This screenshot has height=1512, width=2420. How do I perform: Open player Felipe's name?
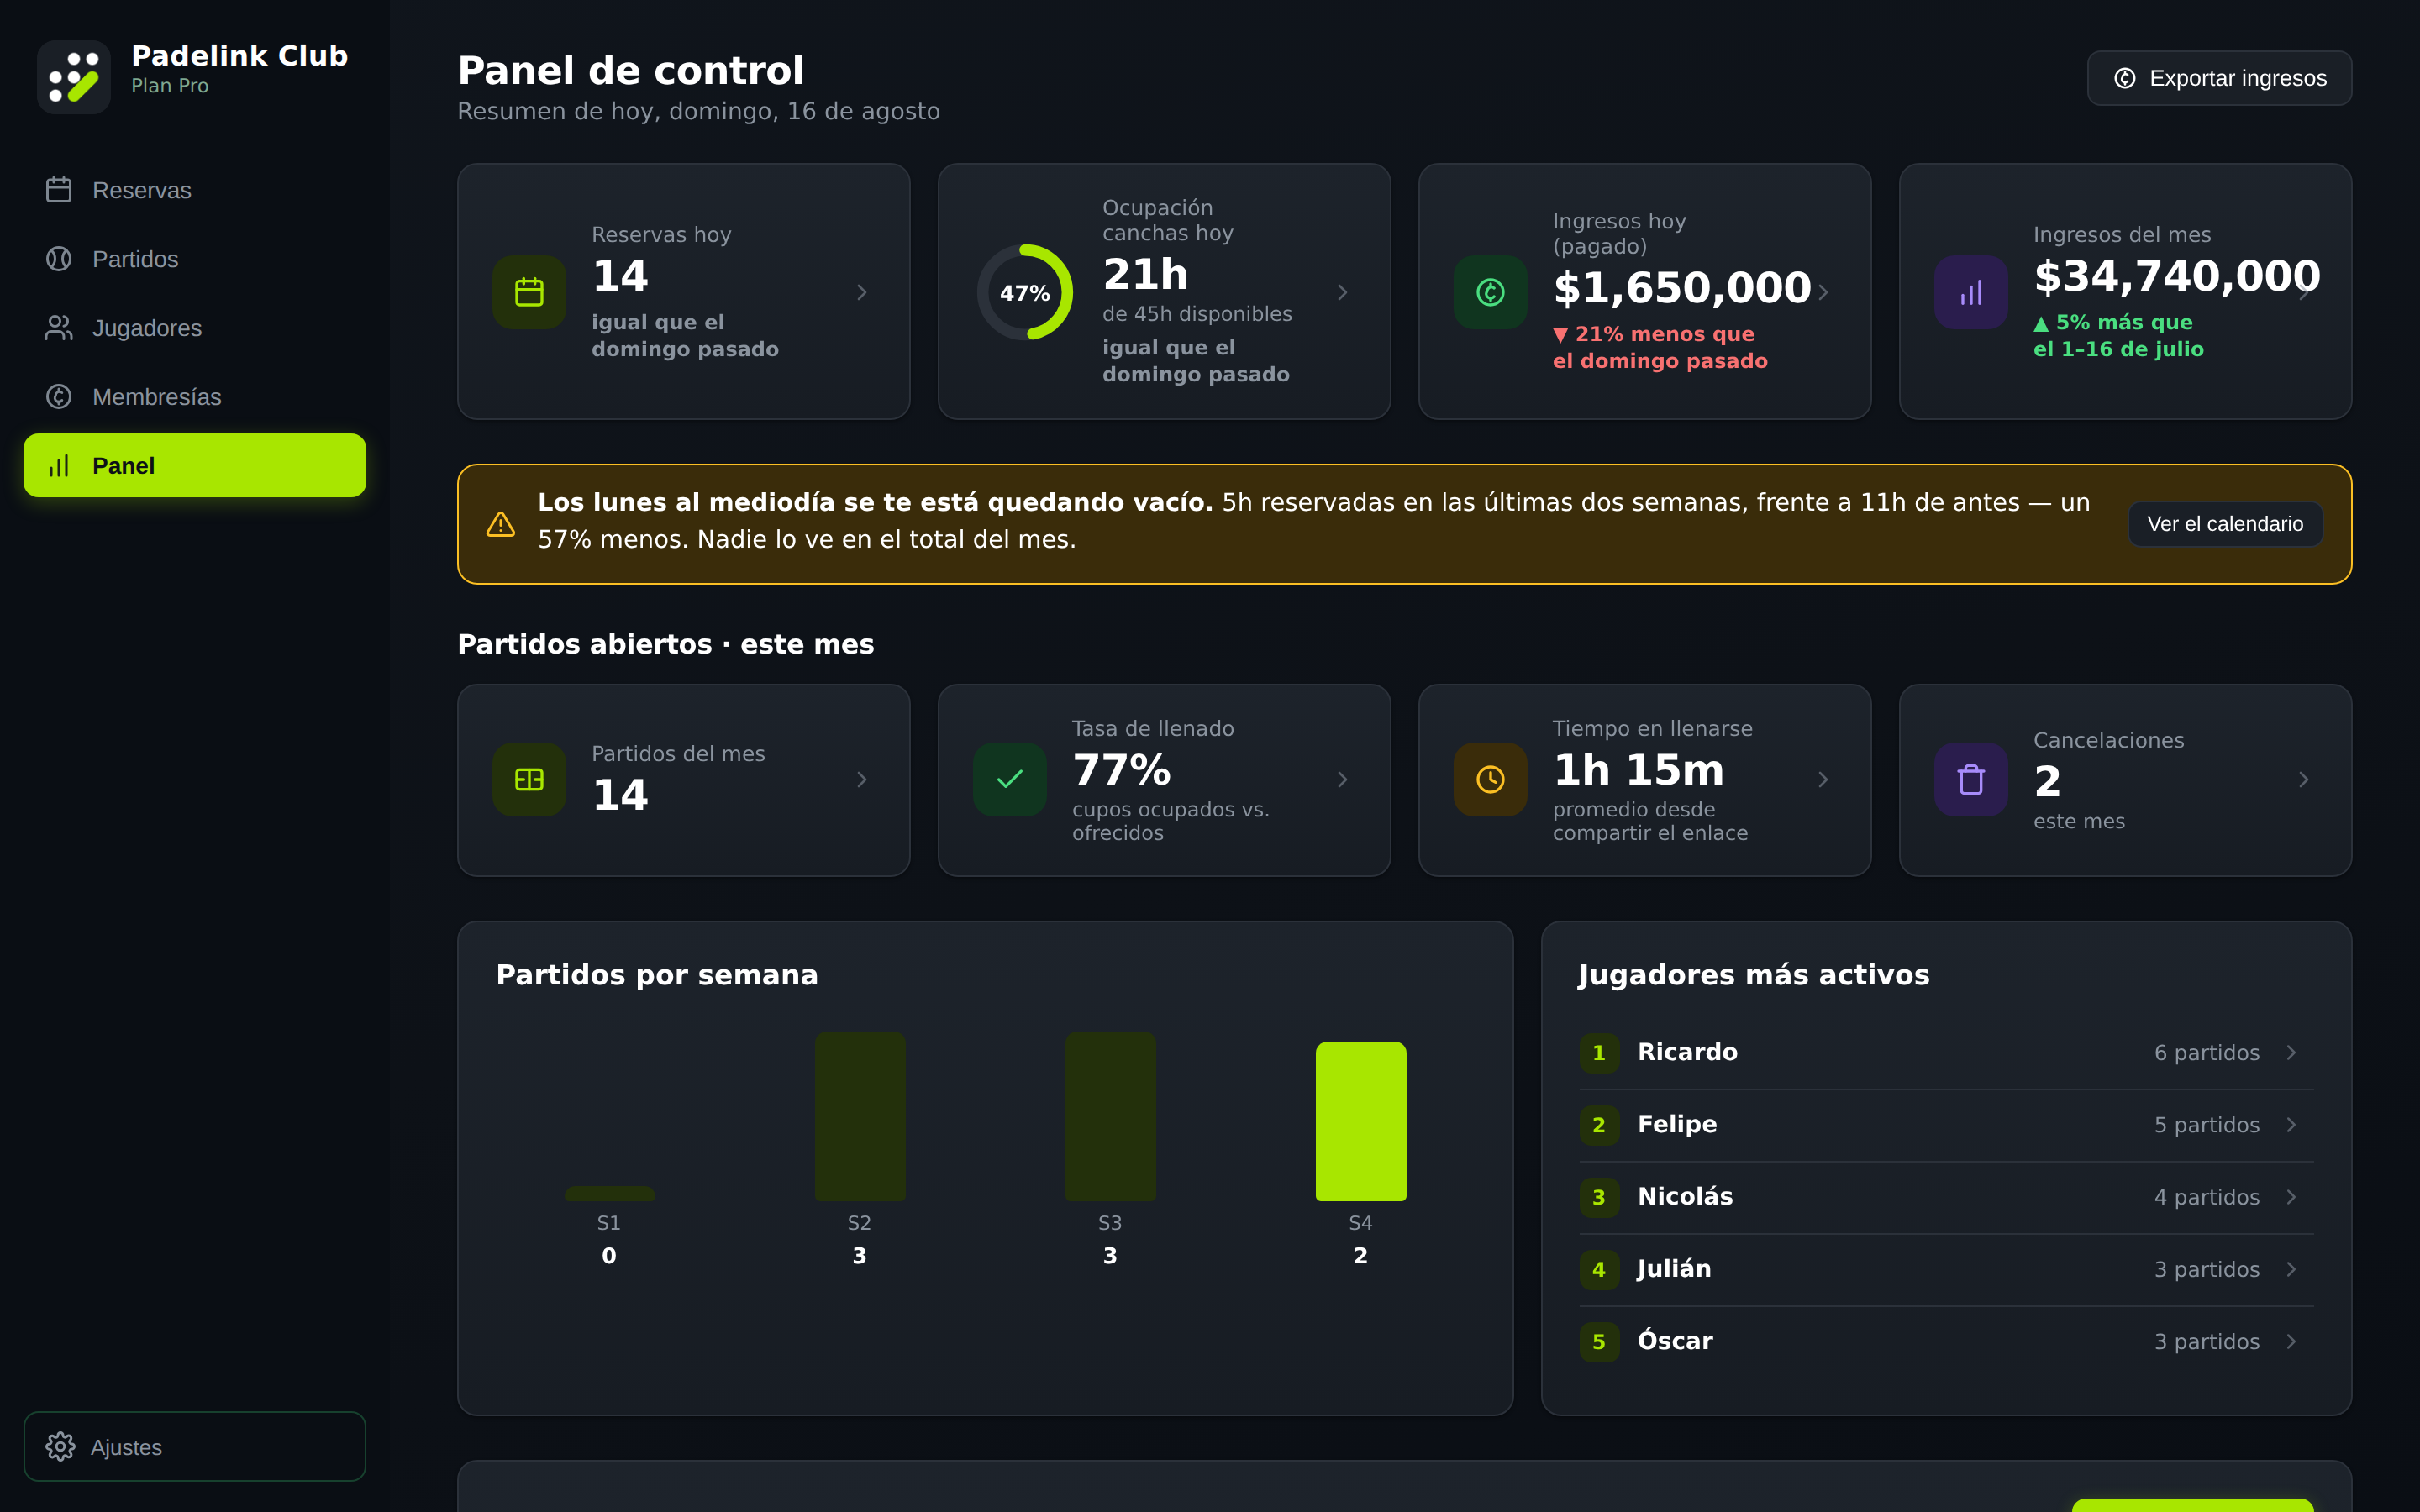click(1677, 1125)
